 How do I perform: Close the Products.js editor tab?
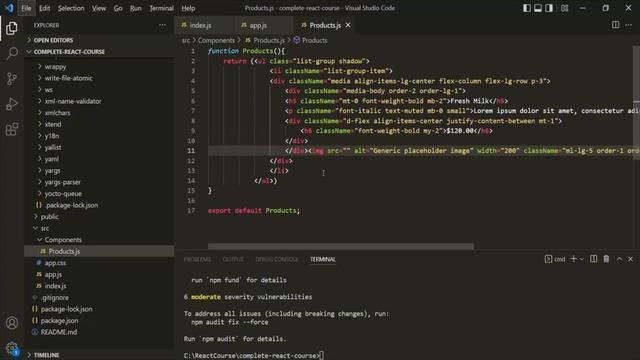point(348,25)
